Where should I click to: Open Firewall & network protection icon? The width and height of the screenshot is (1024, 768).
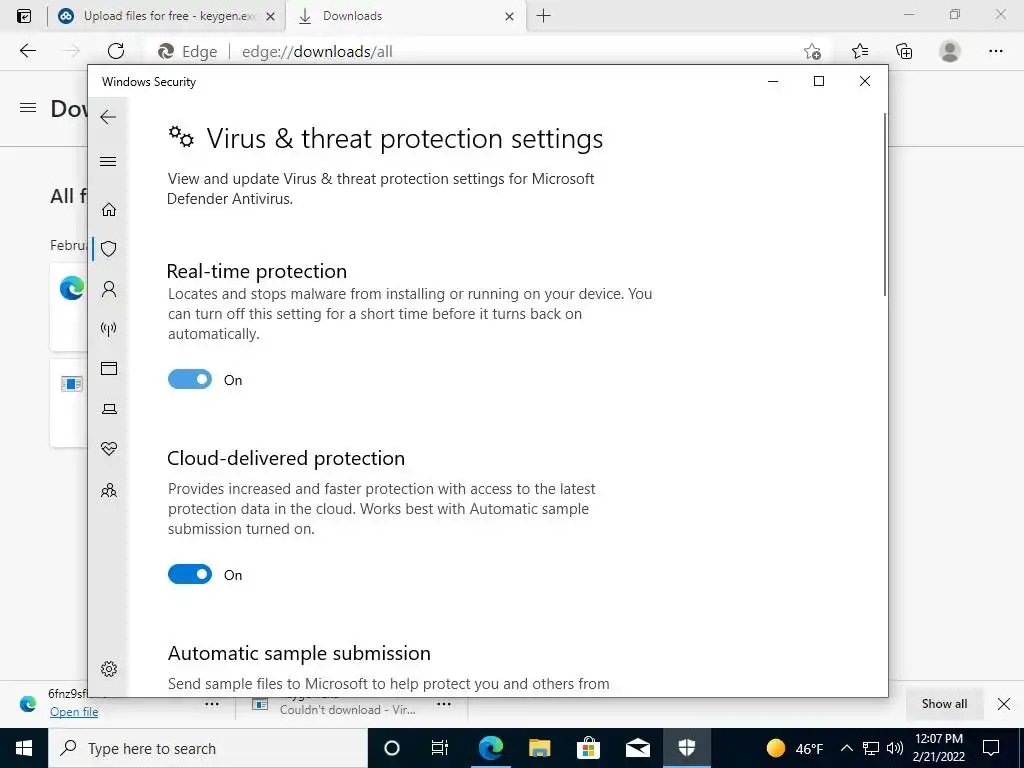point(109,328)
